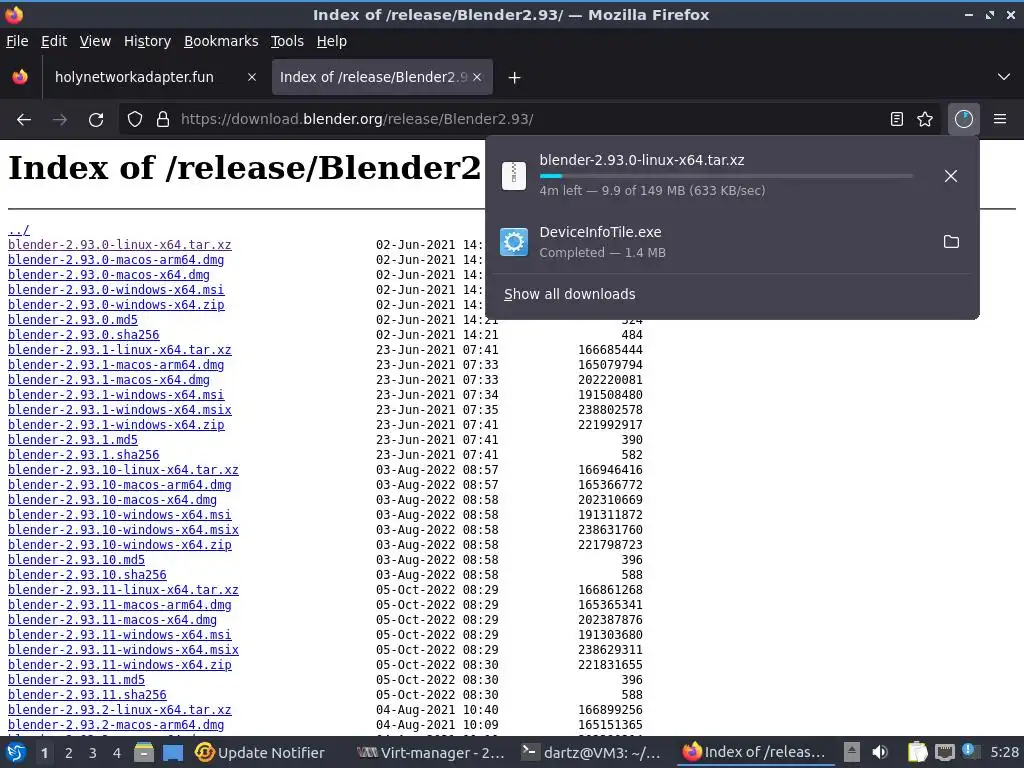Screen dimensions: 1024x768
Task: Open the Help menu
Action: coord(331,41)
